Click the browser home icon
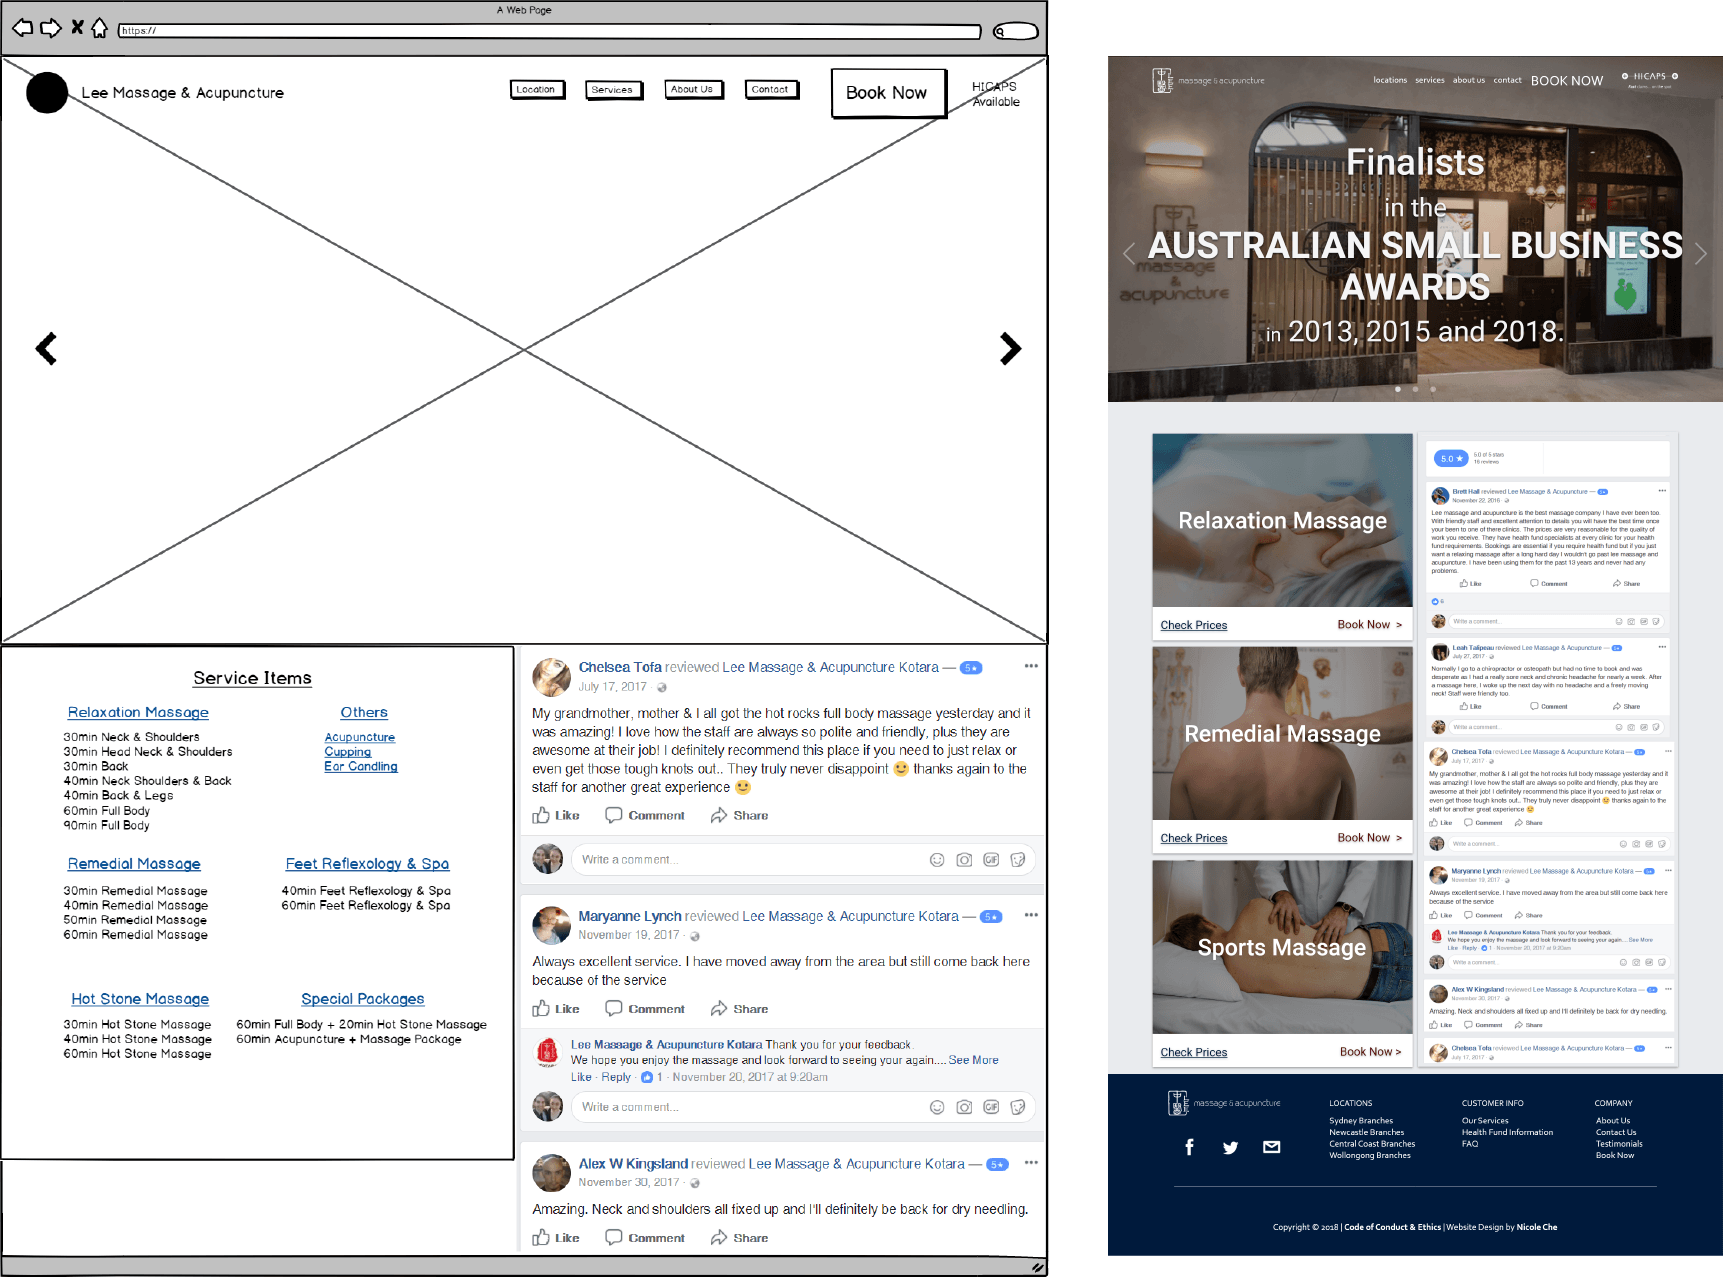This screenshot has height=1277, width=1723. [x=99, y=28]
